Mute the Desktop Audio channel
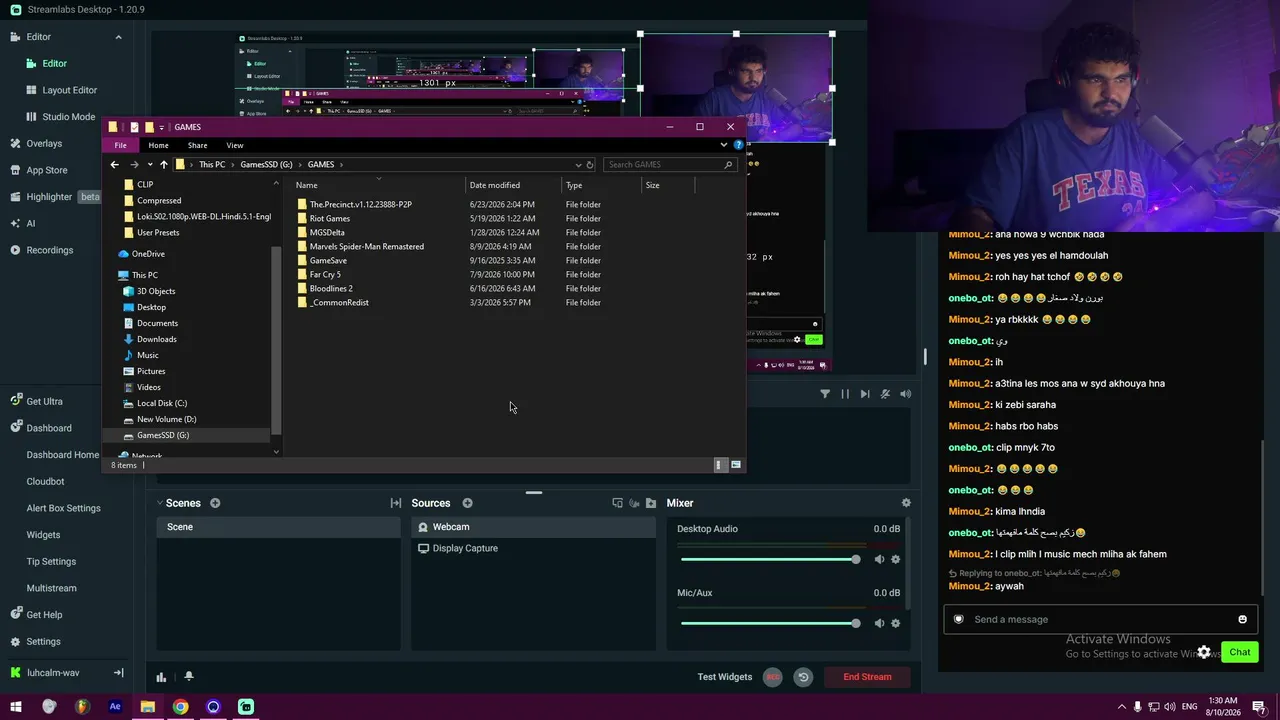1280x720 pixels. coord(879,559)
